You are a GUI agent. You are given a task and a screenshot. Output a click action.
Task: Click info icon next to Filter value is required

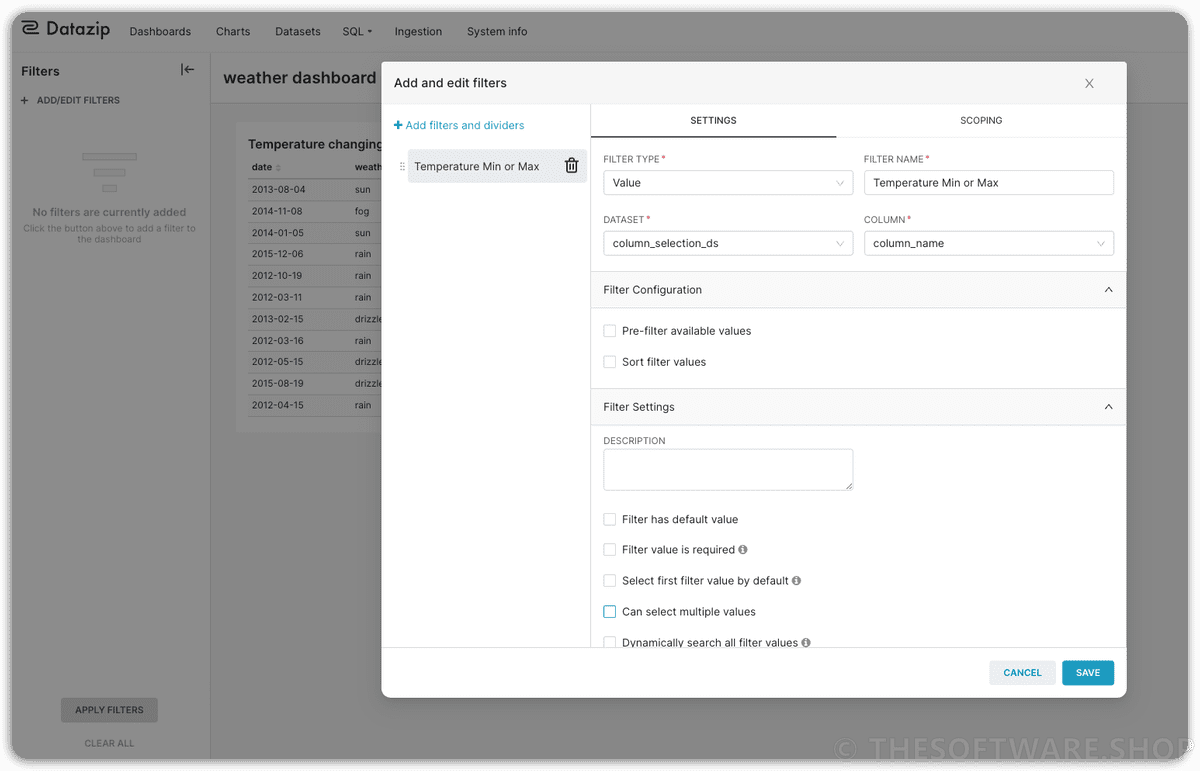pos(743,550)
